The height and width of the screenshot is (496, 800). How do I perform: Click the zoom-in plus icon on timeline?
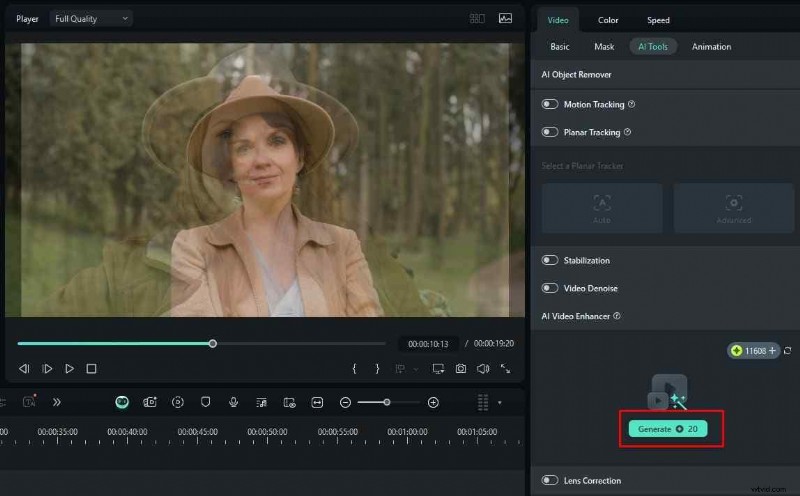(x=433, y=402)
